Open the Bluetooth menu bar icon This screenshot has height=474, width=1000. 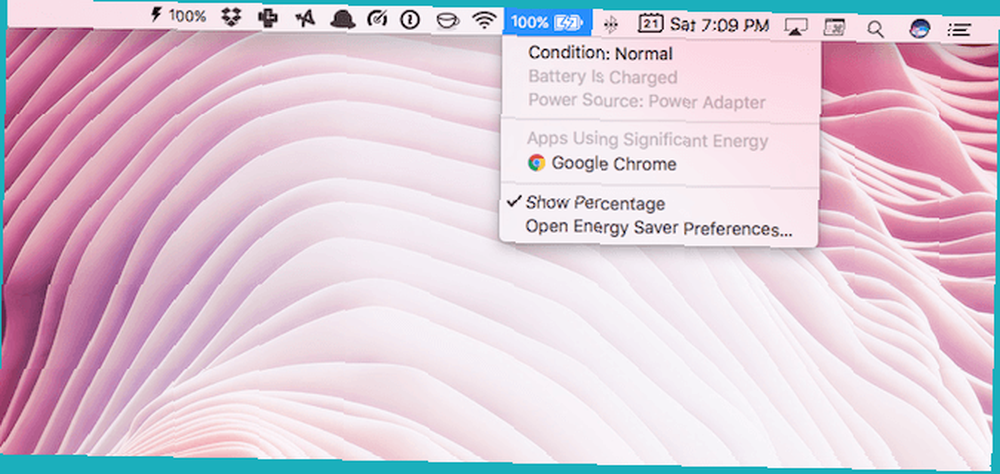(611, 24)
